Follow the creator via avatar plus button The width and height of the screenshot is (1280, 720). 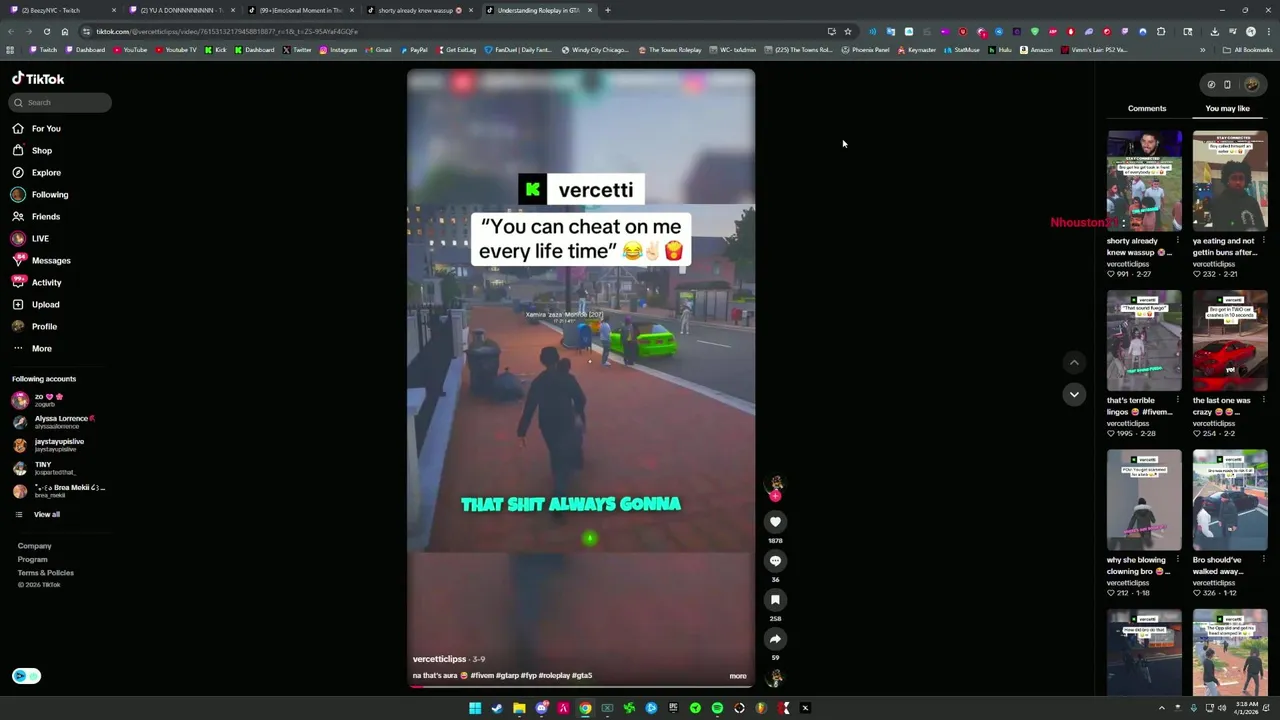coord(775,496)
